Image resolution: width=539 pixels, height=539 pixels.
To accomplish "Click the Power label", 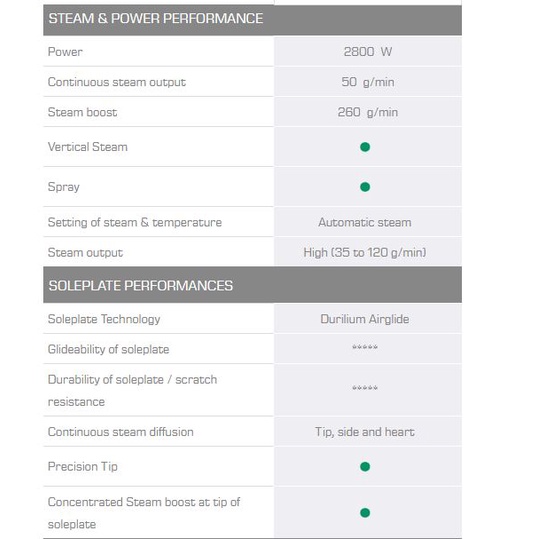I will (65, 52).
